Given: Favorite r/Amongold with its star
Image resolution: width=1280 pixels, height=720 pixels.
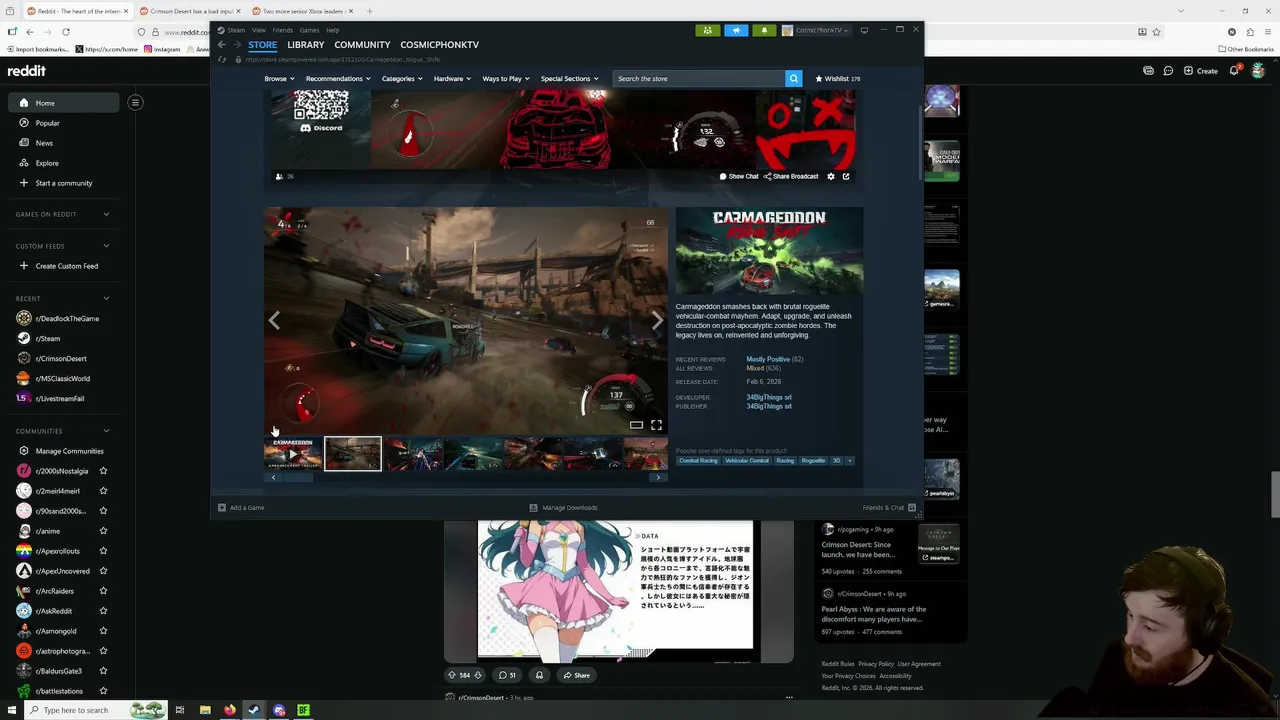Looking at the screenshot, I should [x=103, y=631].
